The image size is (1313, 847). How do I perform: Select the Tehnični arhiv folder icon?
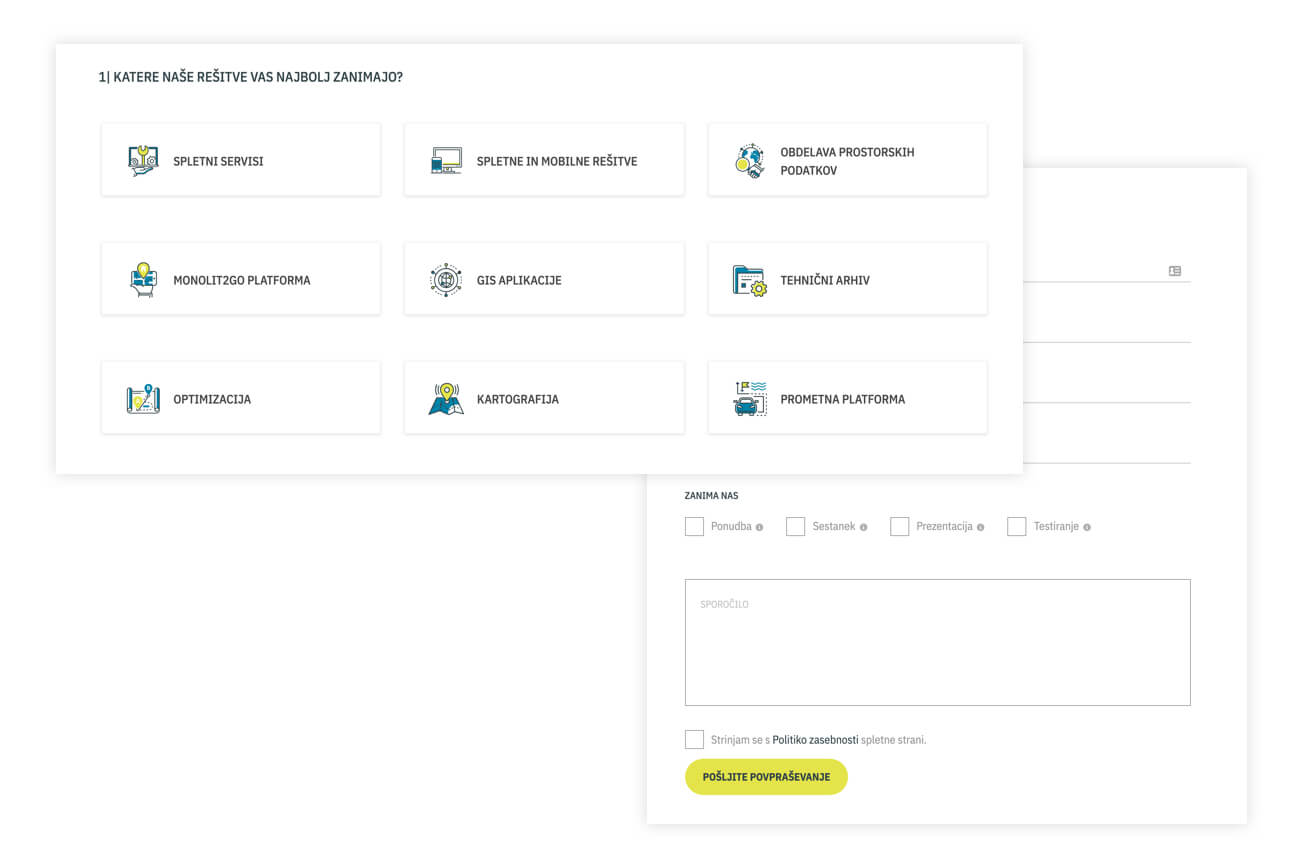click(750, 280)
